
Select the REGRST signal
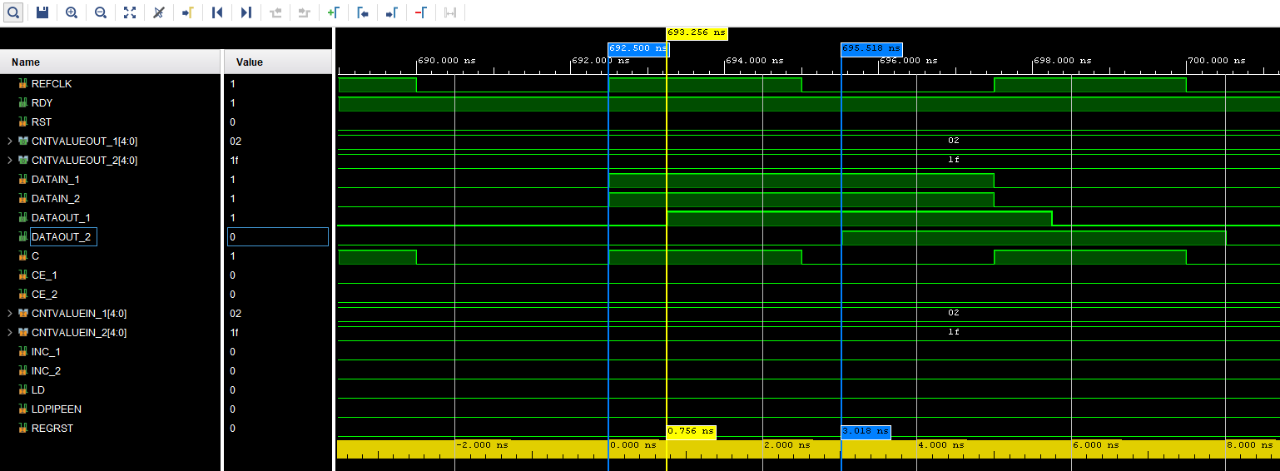coord(52,428)
